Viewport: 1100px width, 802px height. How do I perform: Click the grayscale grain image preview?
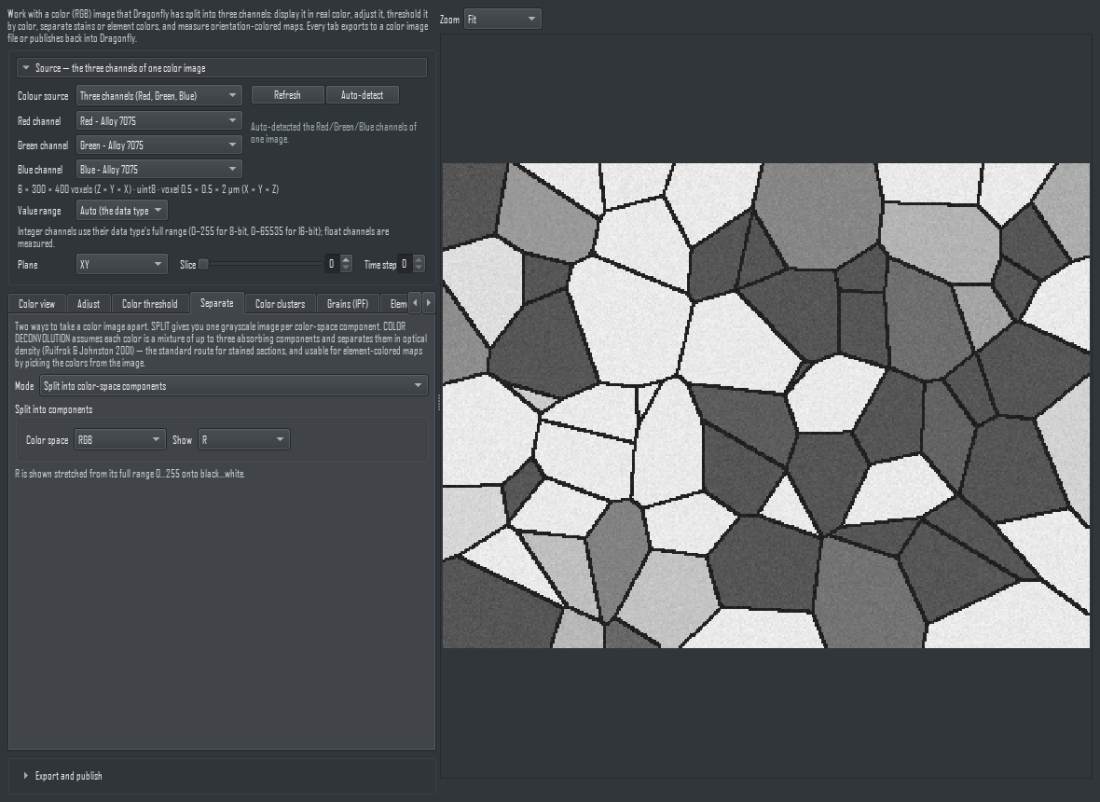(x=766, y=406)
